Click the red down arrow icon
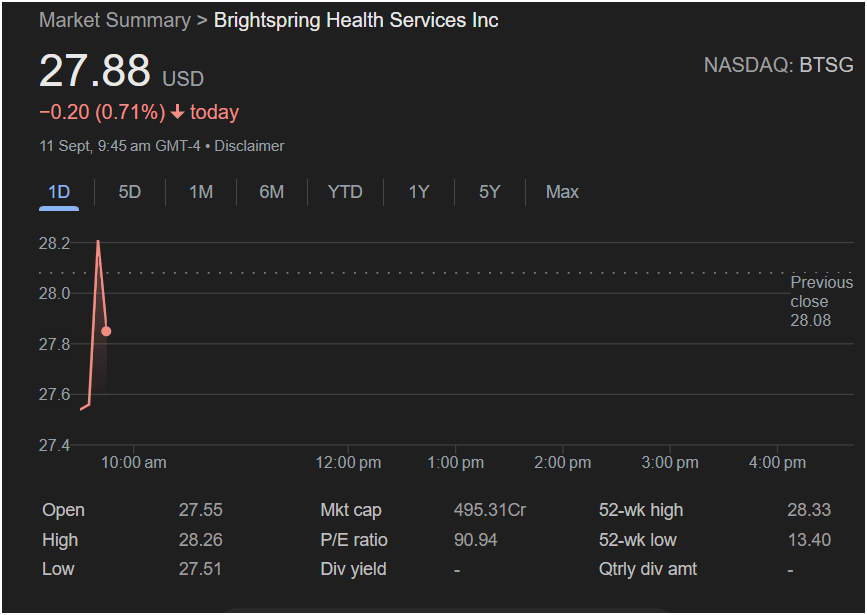The height and width of the screenshot is (615, 867). click(177, 112)
